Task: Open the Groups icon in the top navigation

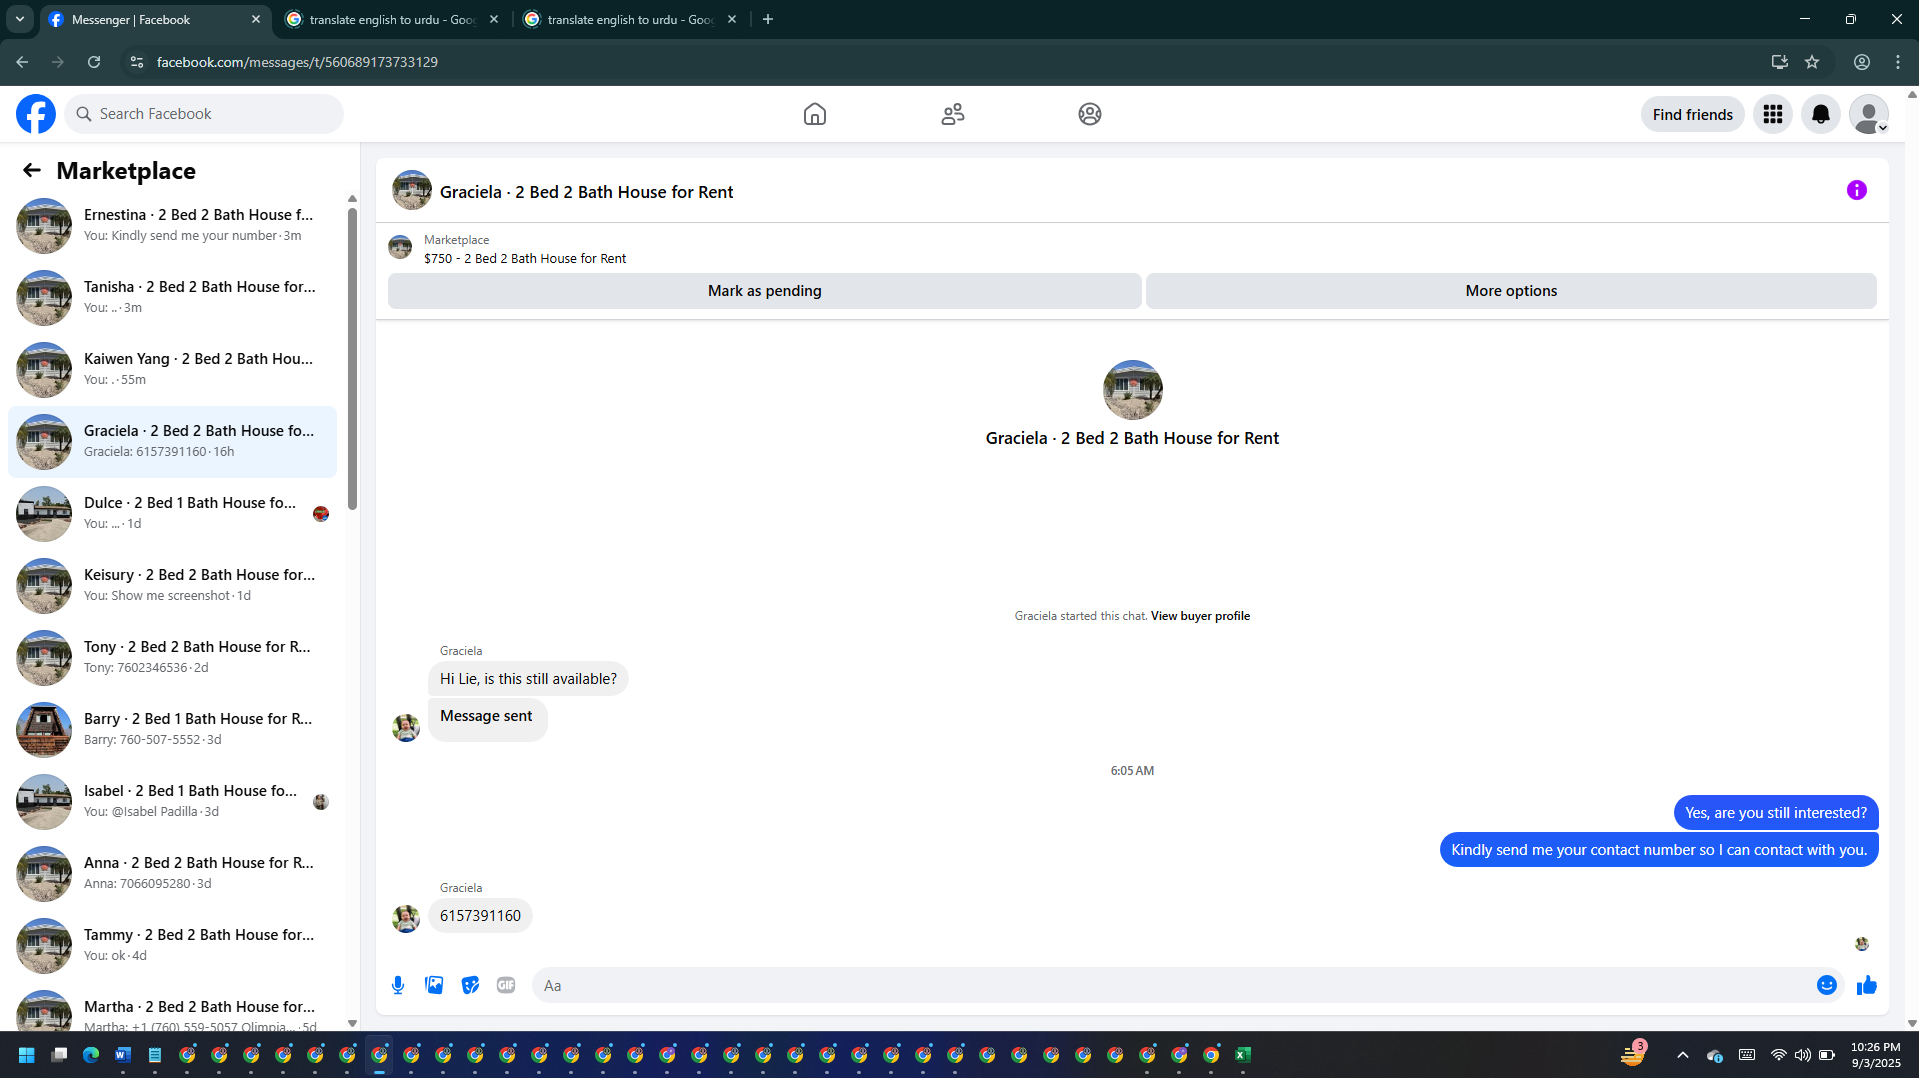Action: click(x=1090, y=114)
